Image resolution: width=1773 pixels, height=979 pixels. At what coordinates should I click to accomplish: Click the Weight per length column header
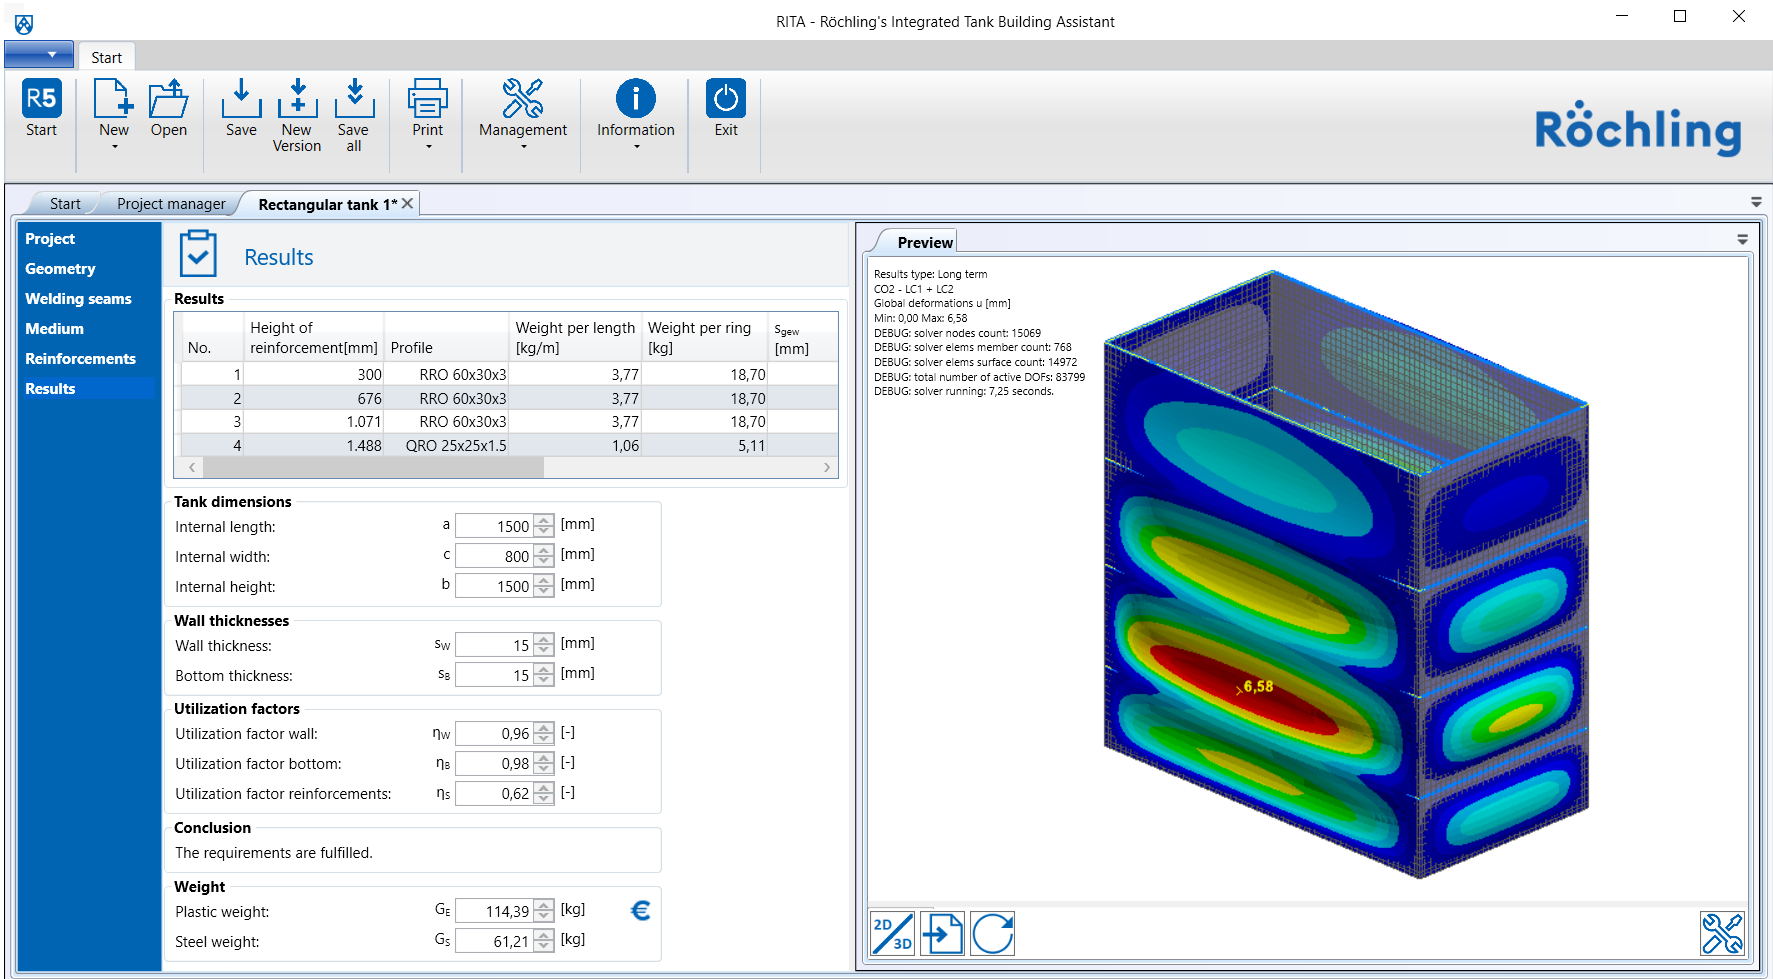[575, 337]
